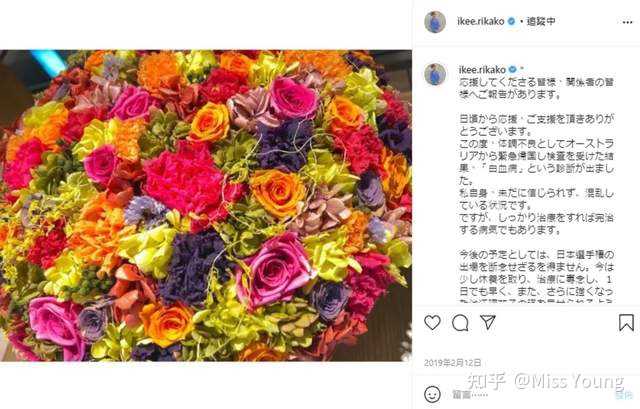Click the 發佈 post comment button
Viewport: 640px width, 409px height.
[624, 395]
